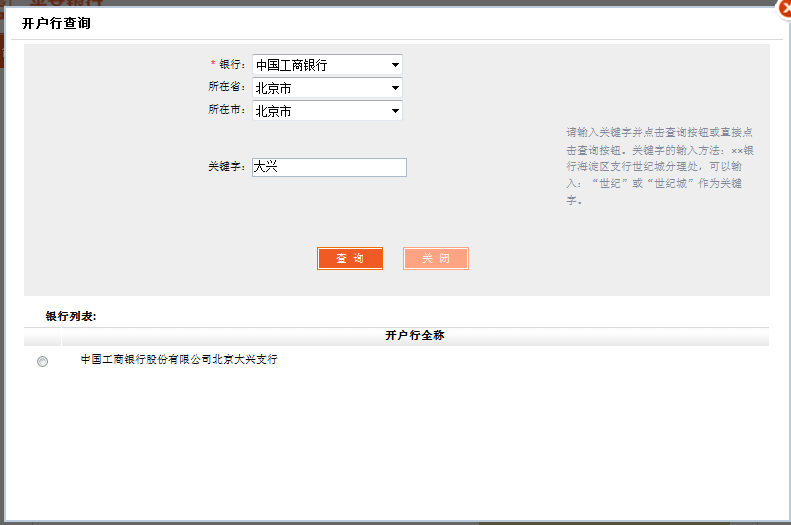Click the 所在市 field label
Viewport: 791px width, 525px height.
(x=226, y=110)
